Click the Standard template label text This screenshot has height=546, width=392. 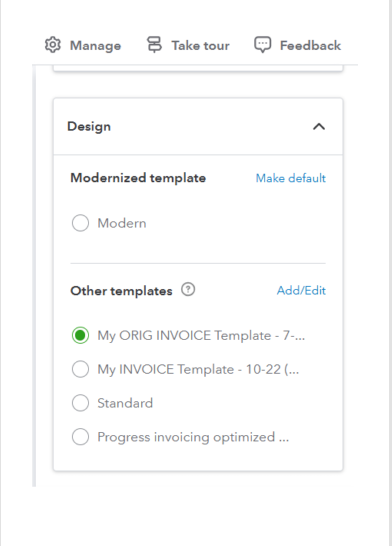(125, 403)
